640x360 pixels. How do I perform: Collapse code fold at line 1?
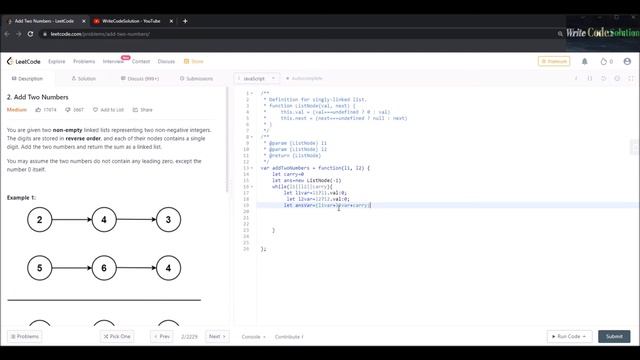click(x=252, y=93)
